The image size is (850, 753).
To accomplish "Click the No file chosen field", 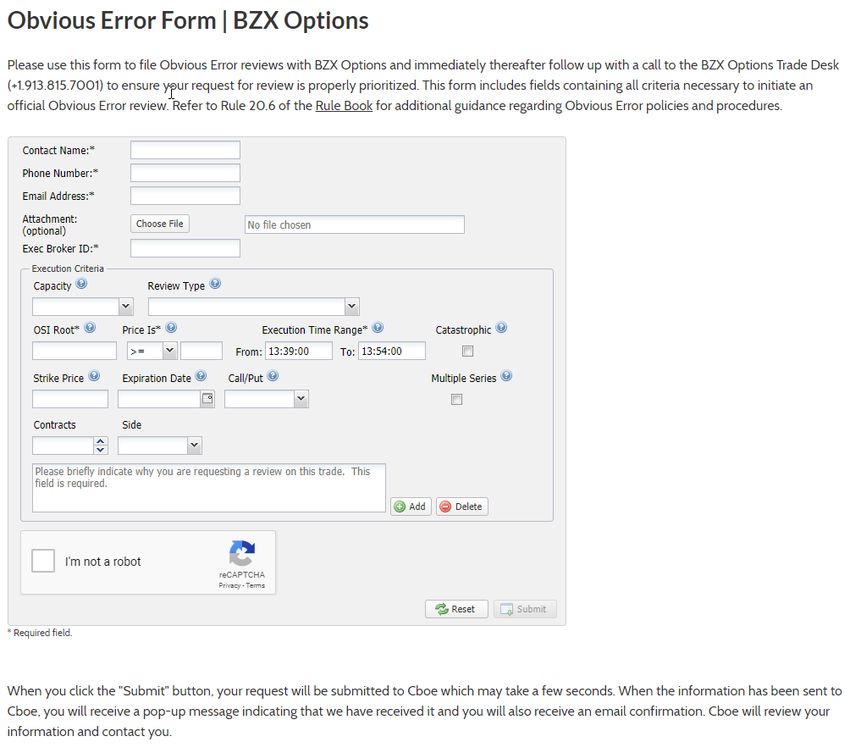I will coord(355,224).
